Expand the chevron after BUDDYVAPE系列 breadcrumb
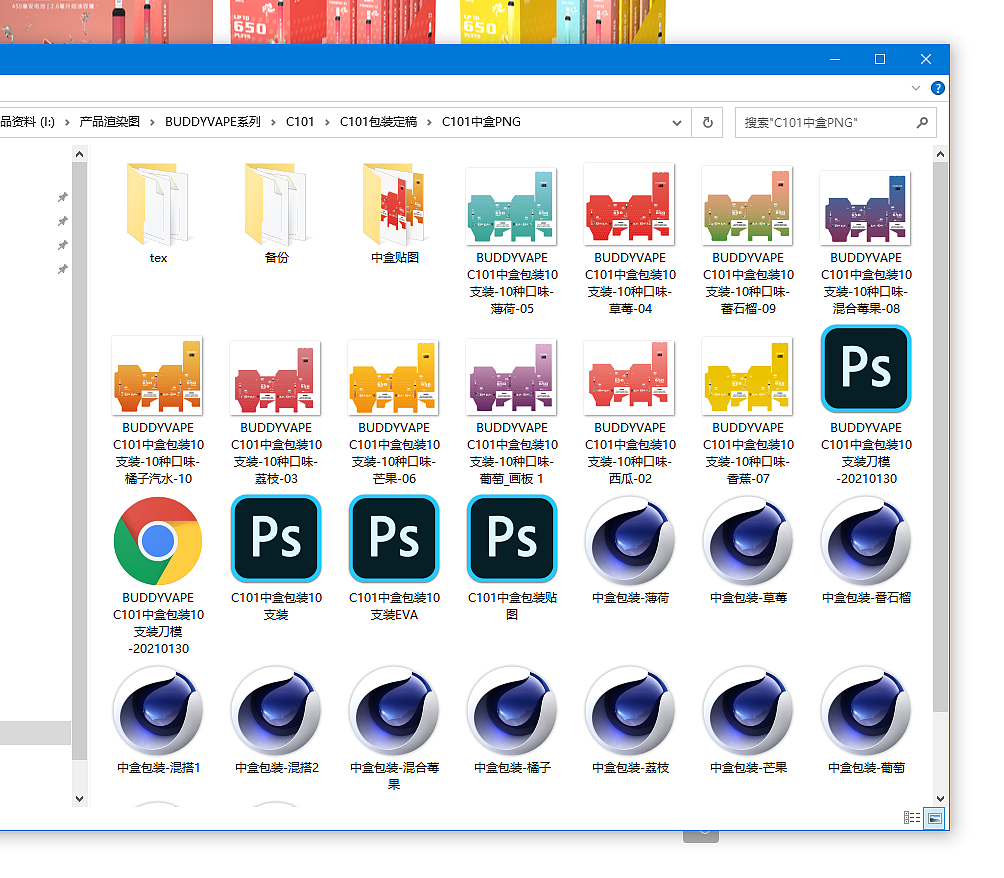 pos(273,122)
